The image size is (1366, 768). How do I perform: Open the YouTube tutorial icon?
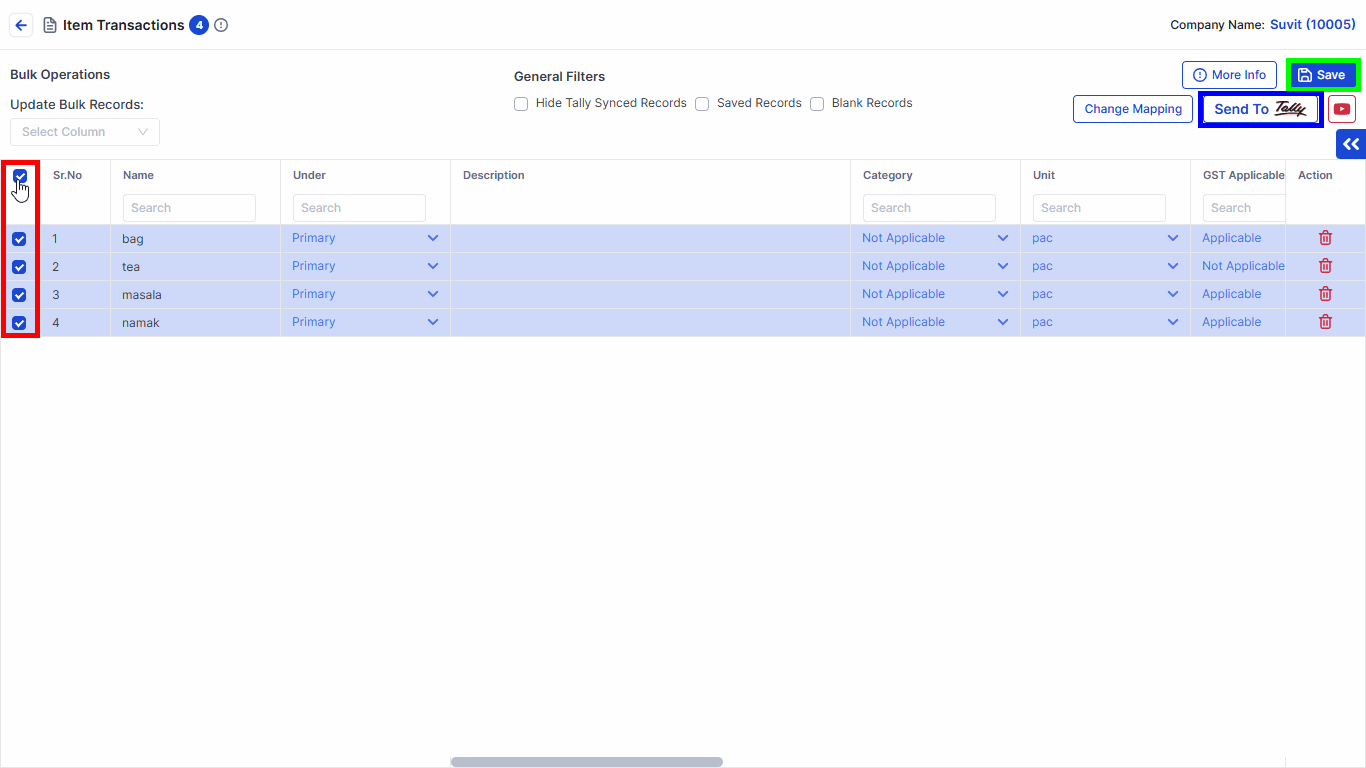coord(1342,109)
